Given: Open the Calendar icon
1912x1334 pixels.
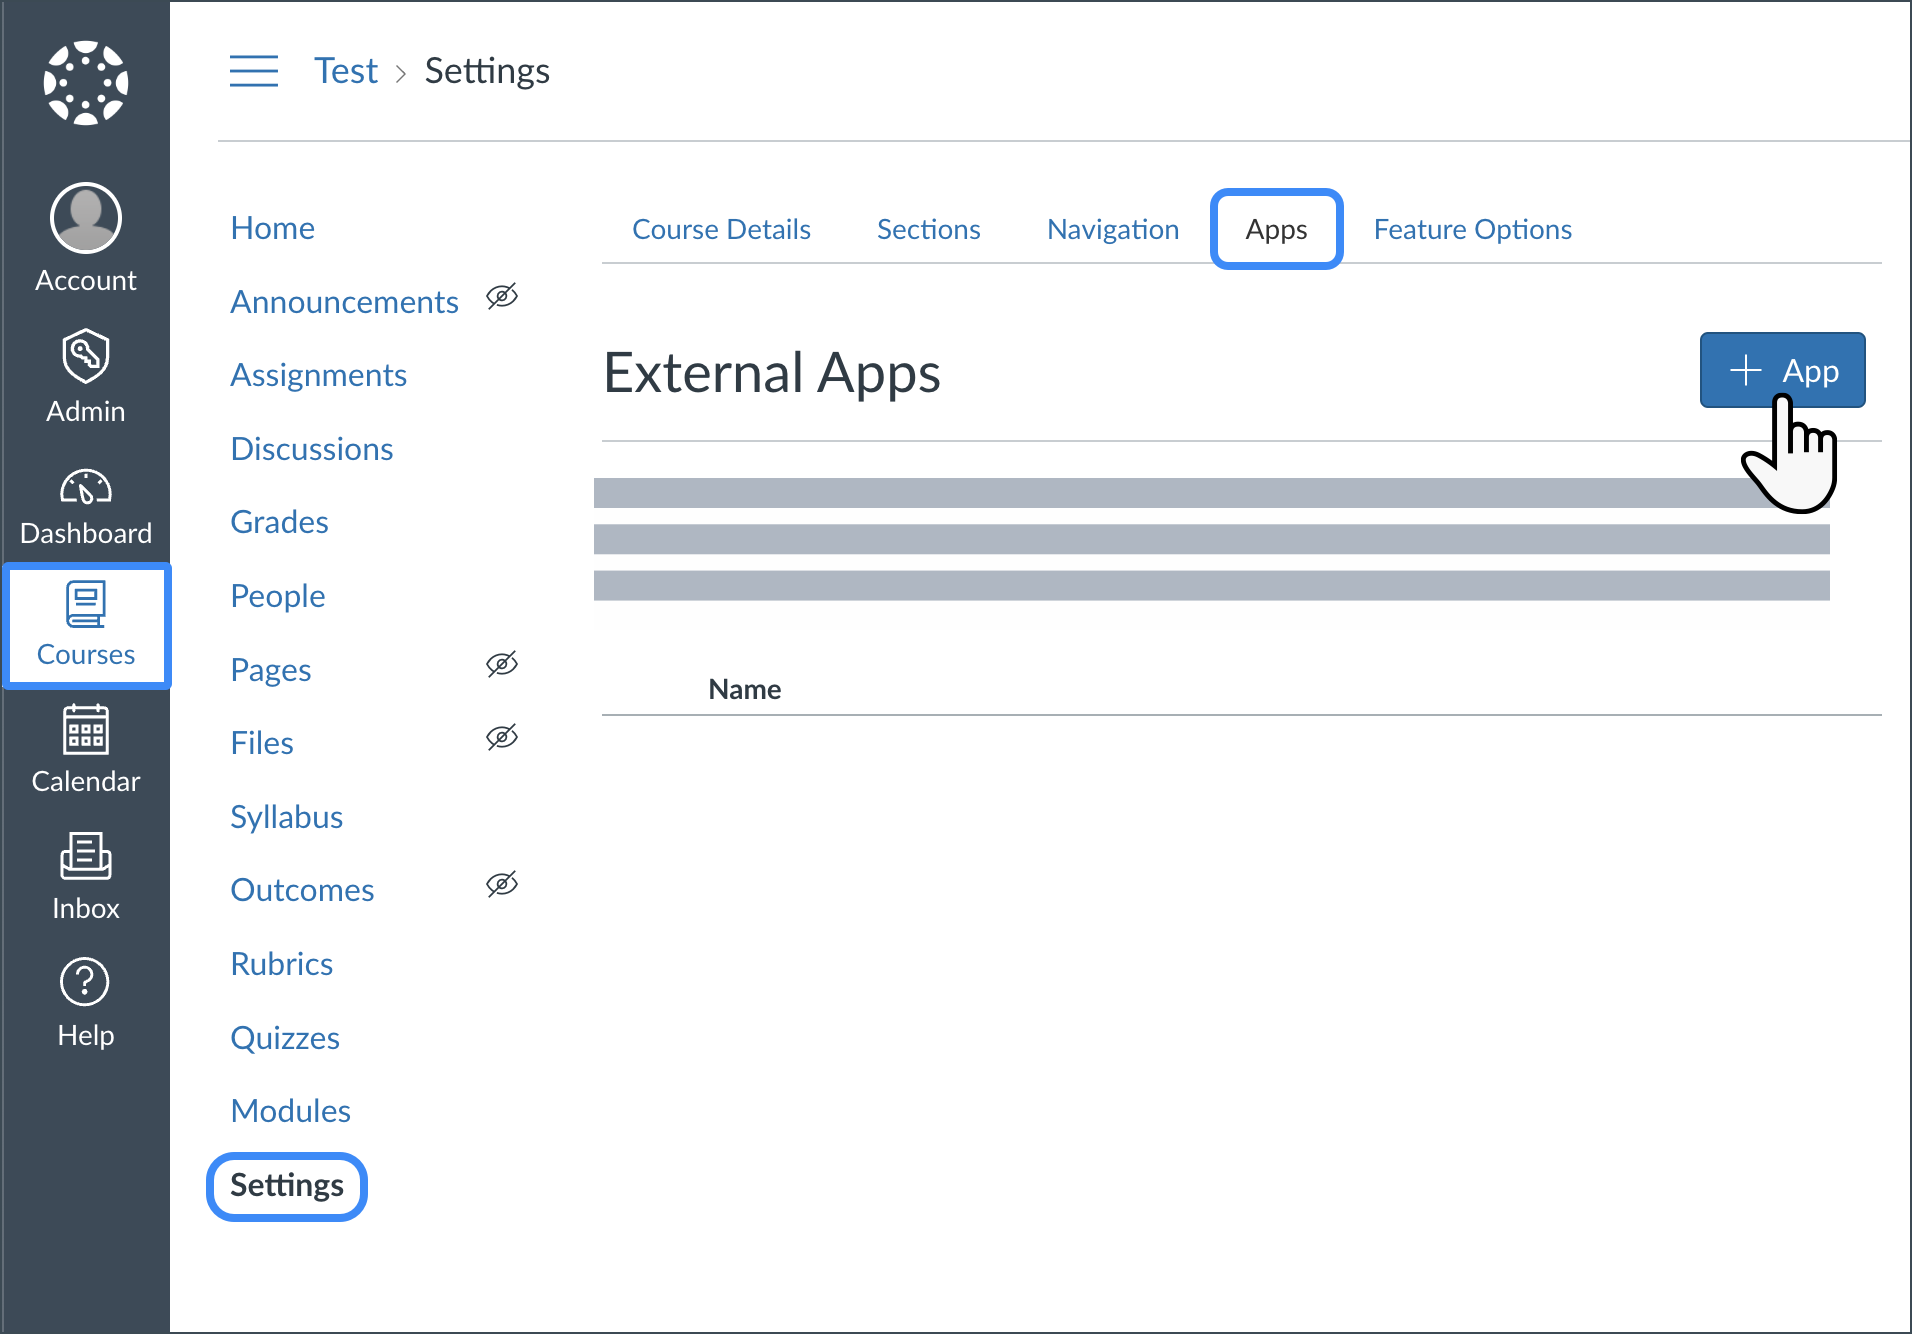Looking at the screenshot, I should click(x=86, y=730).
